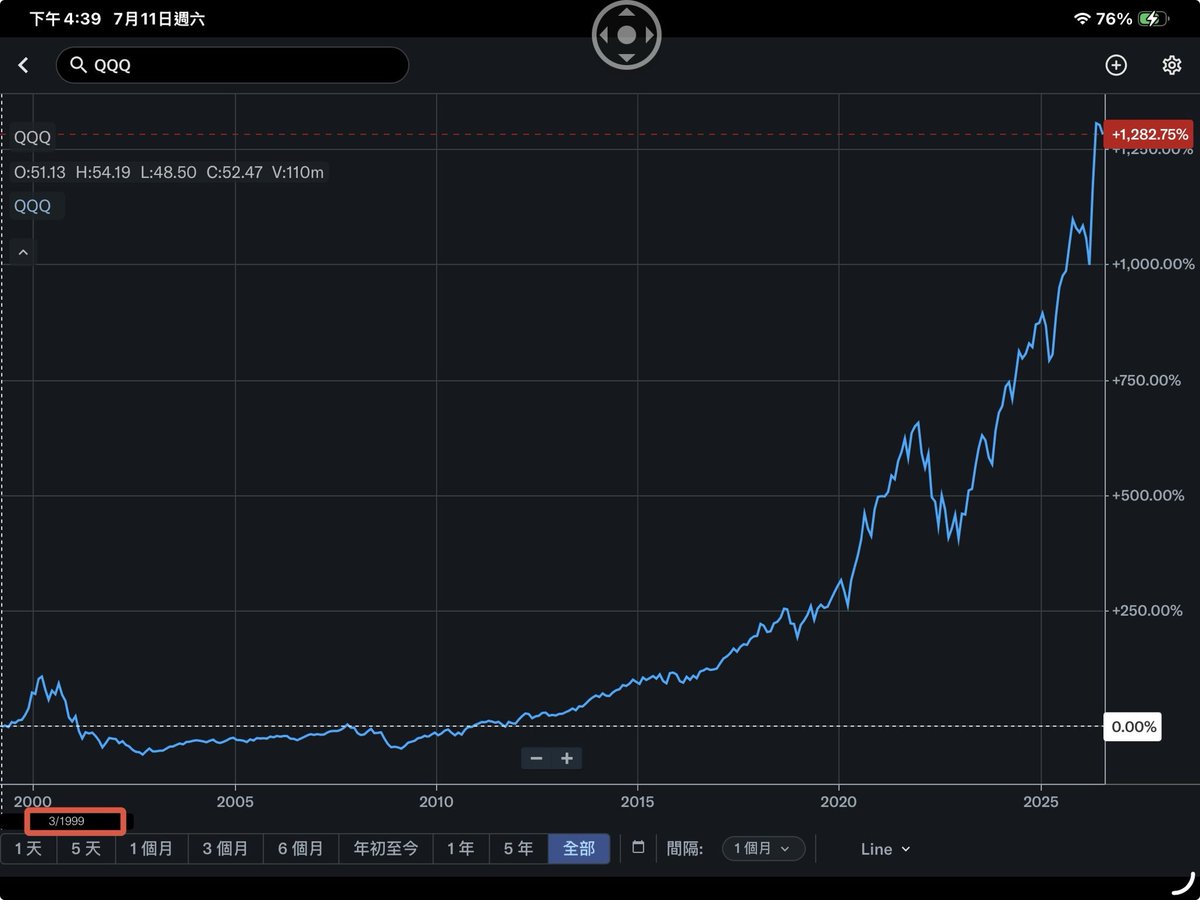Open the add (plus circle) icon

[1116, 65]
